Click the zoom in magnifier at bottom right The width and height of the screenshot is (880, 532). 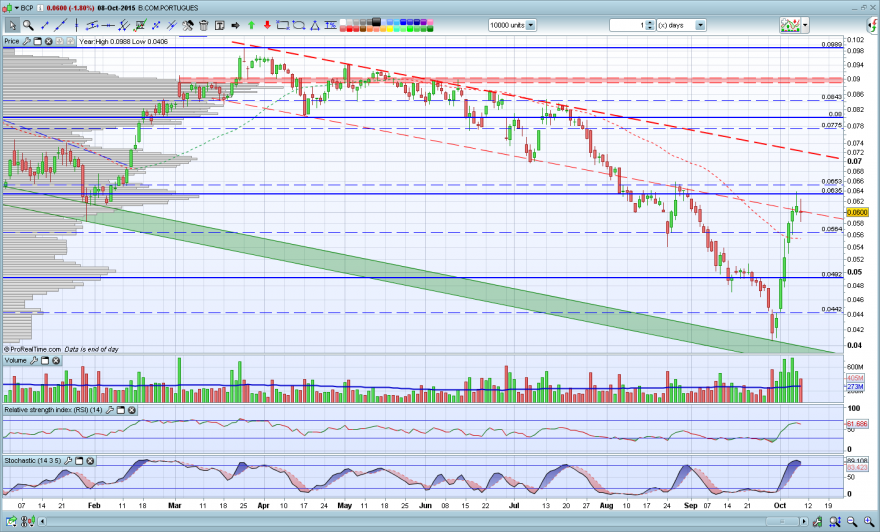point(868,521)
